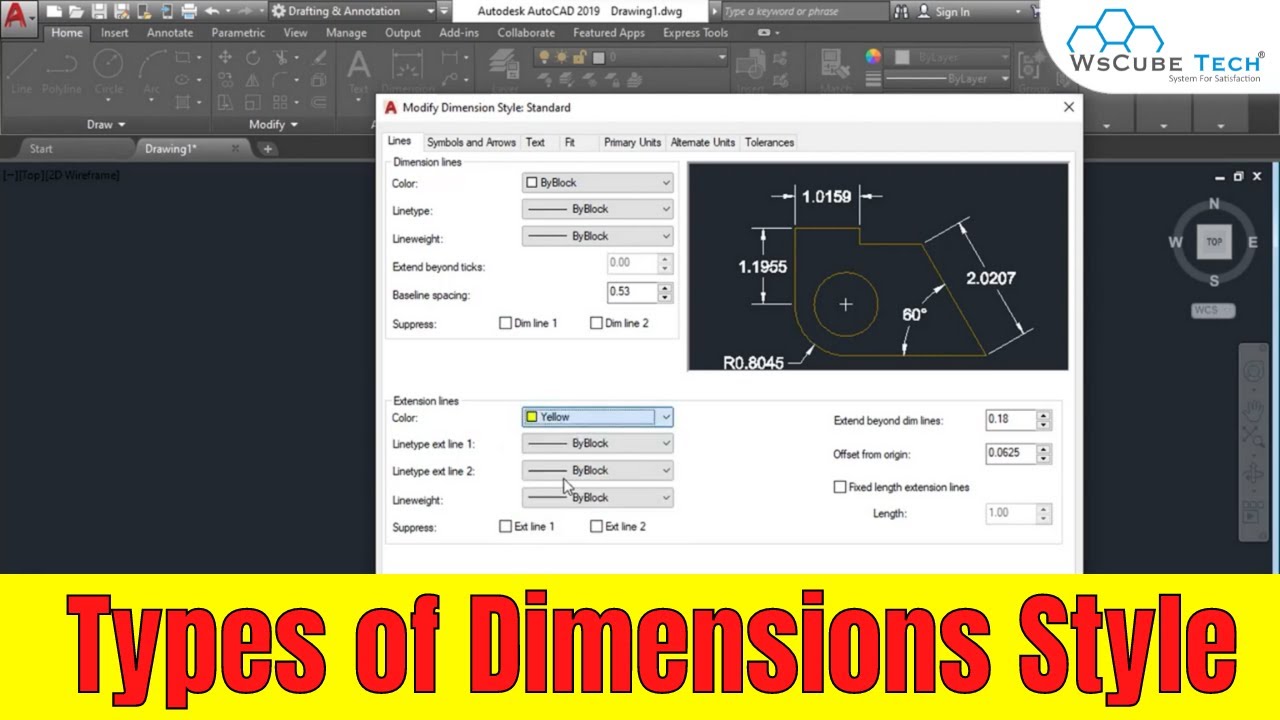
Task: Switch to the Tolerances tab
Action: click(769, 142)
